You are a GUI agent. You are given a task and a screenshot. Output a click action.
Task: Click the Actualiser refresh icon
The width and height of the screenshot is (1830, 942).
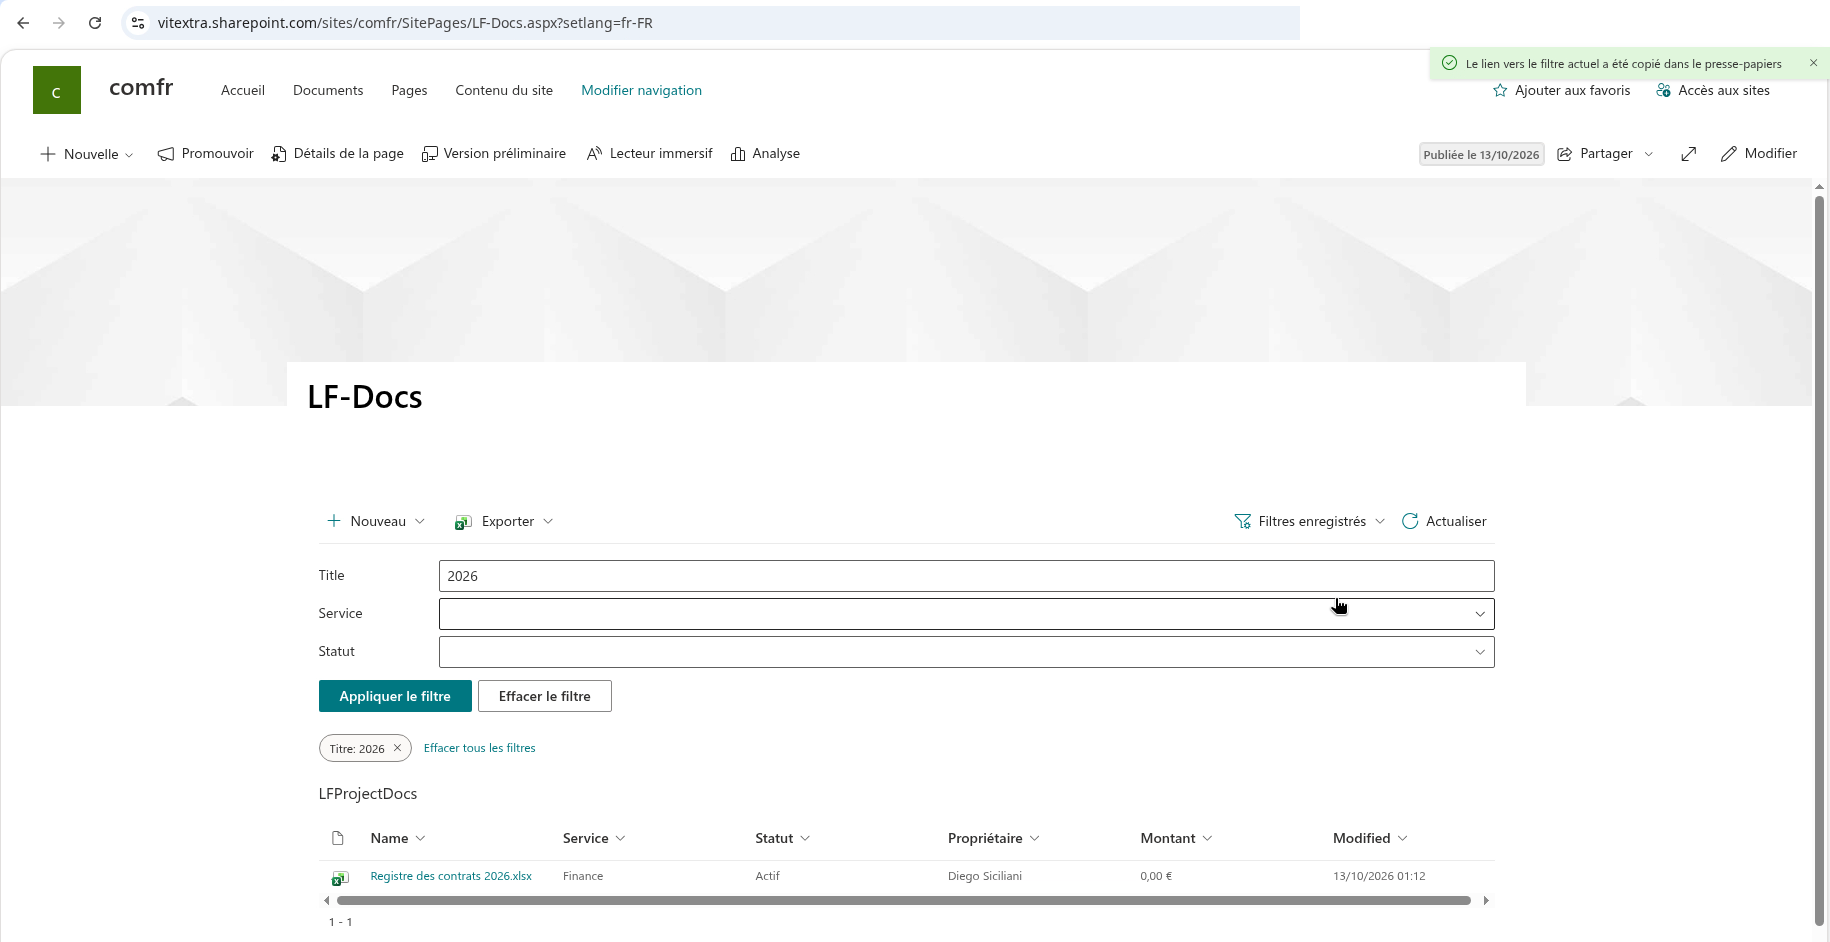click(1410, 521)
